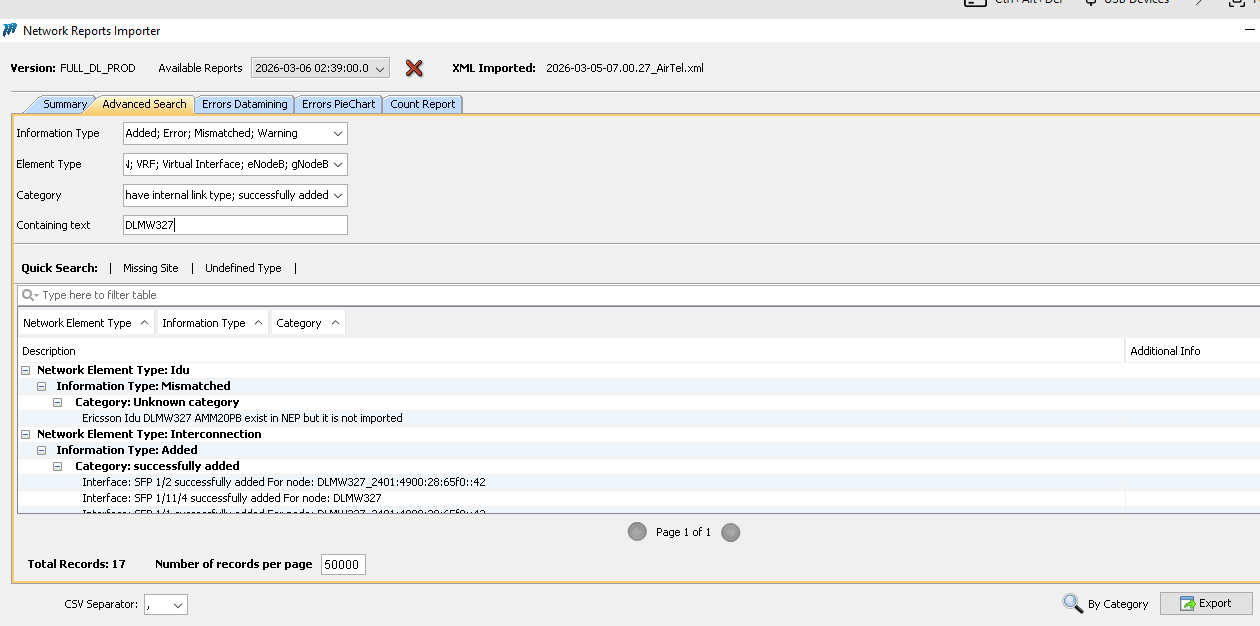Open the Errors PieChart tab
Screen dimensions: 1260x626
[x=338, y=104]
